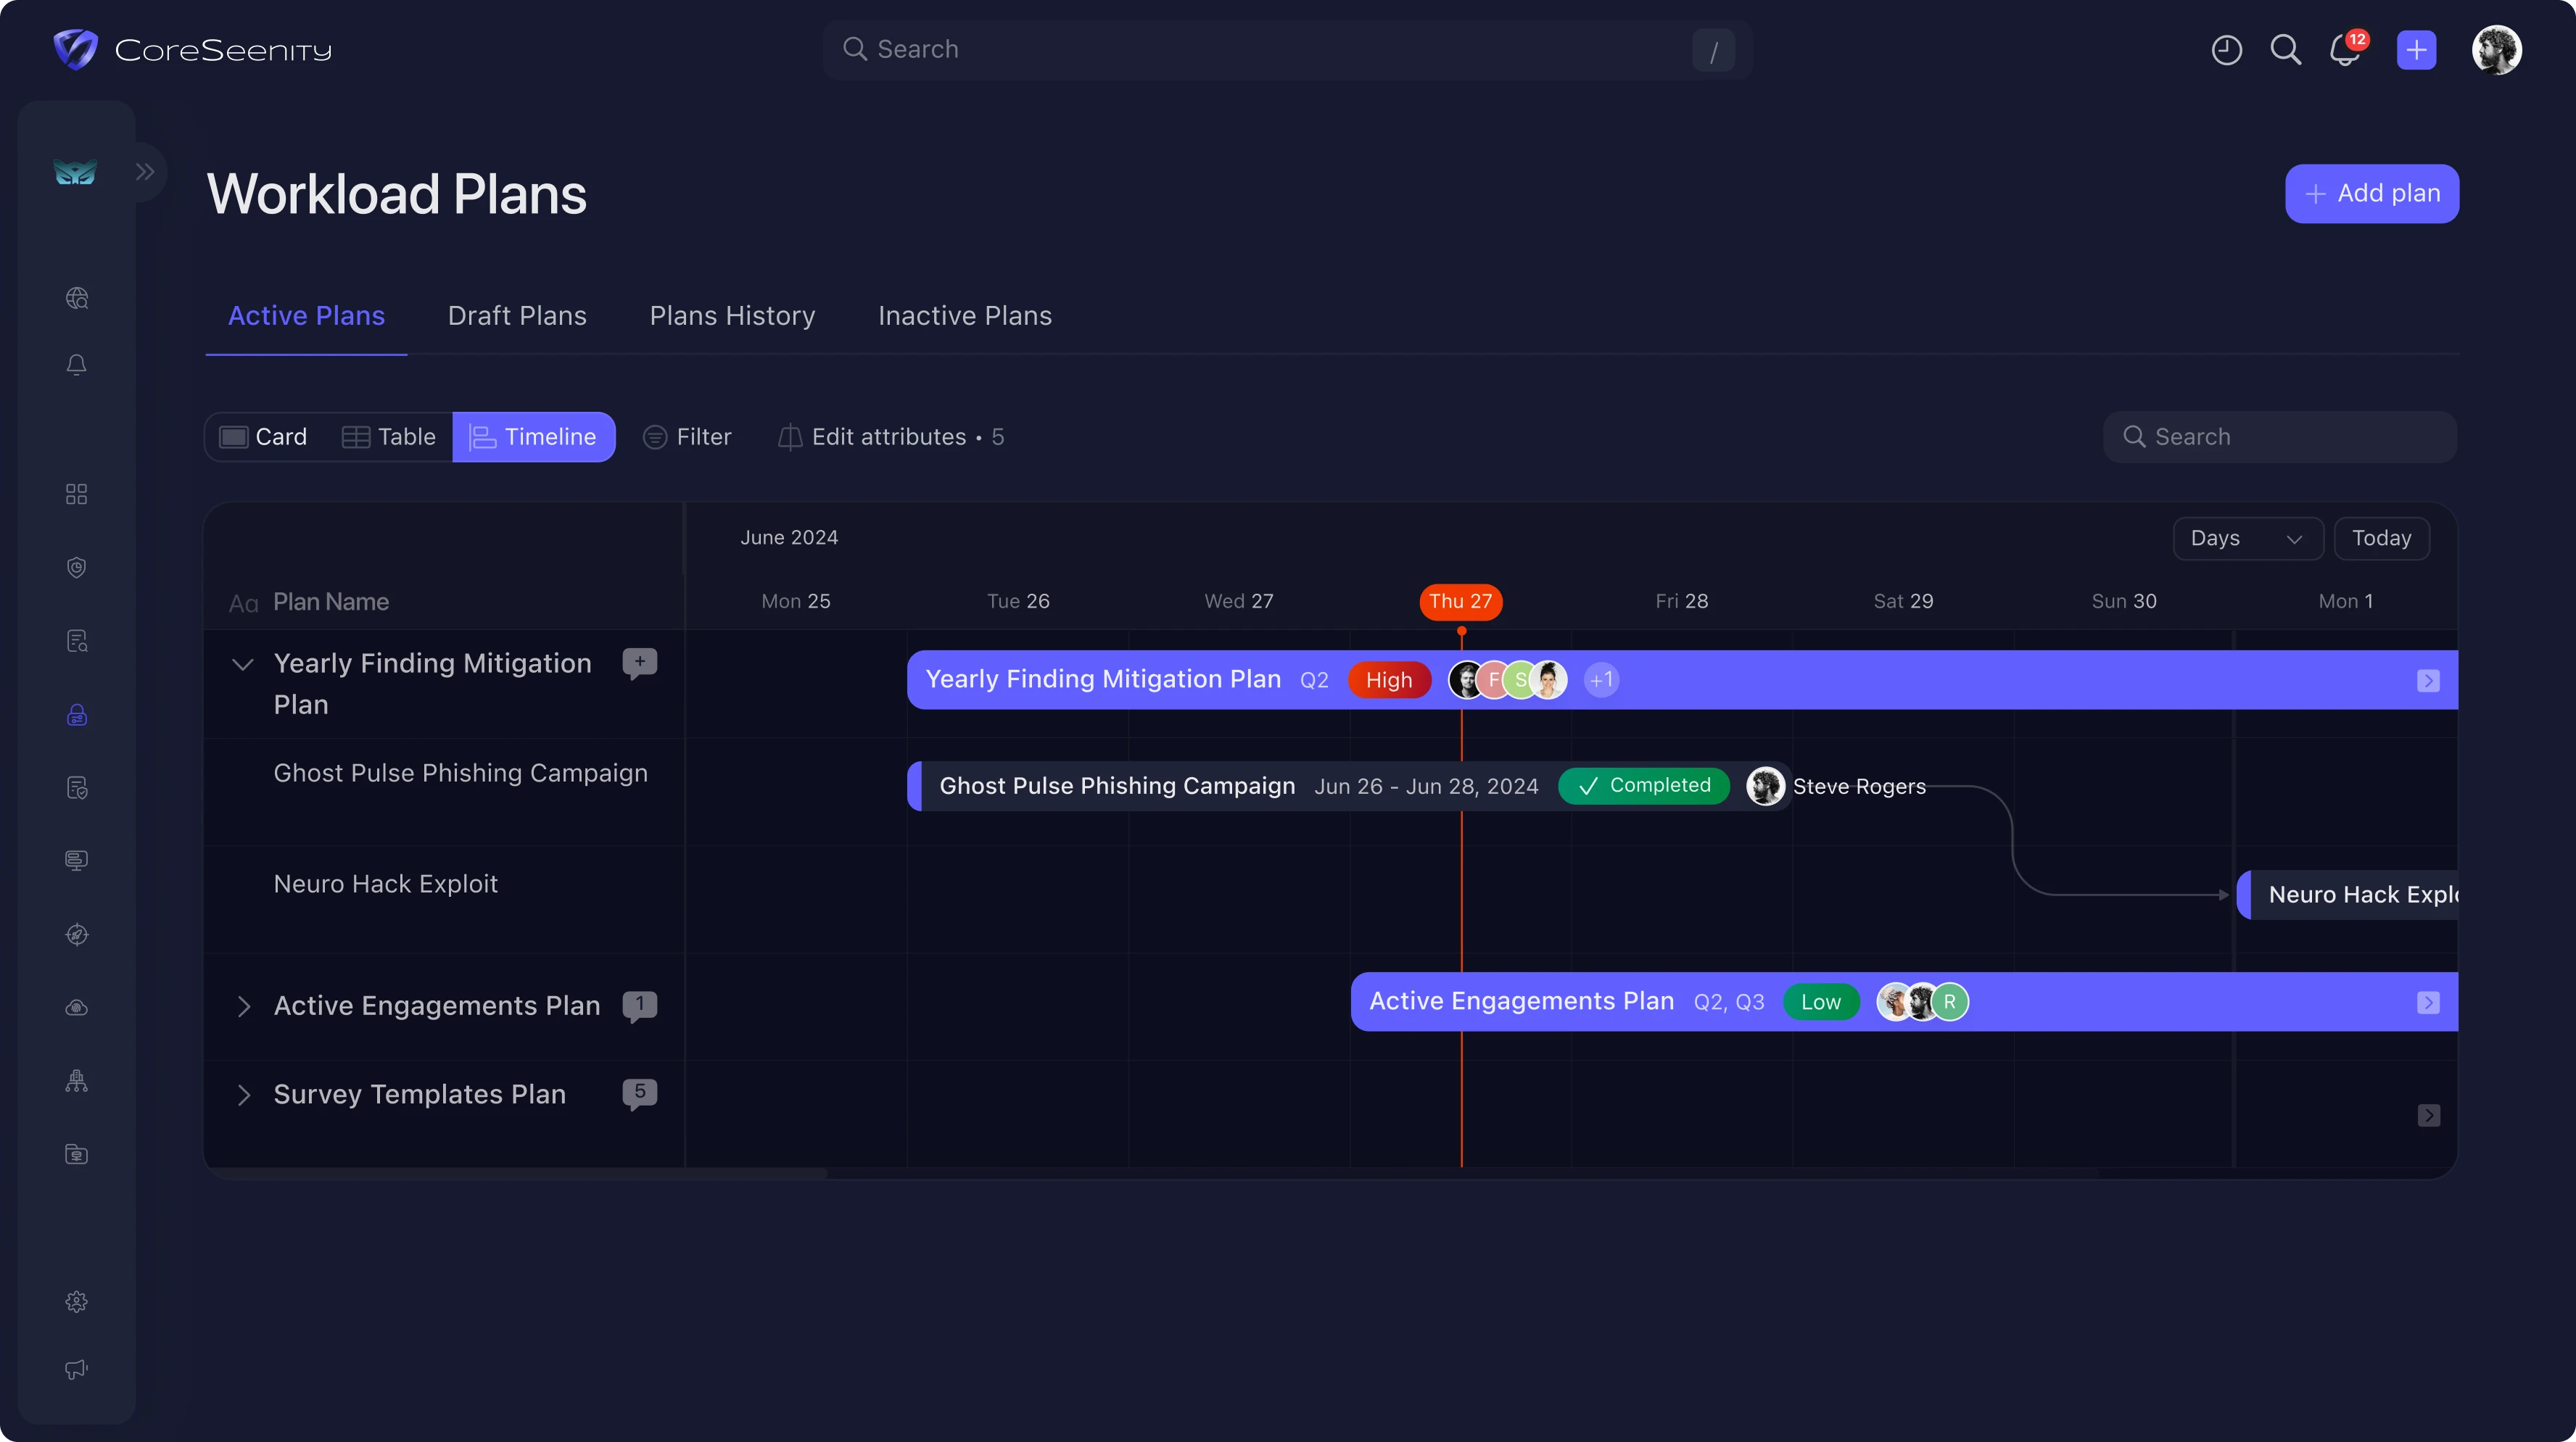Image resolution: width=2576 pixels, height=1442 pixels.
Task: Click the blue plus icon in header
Action: tap(2416, 50)
